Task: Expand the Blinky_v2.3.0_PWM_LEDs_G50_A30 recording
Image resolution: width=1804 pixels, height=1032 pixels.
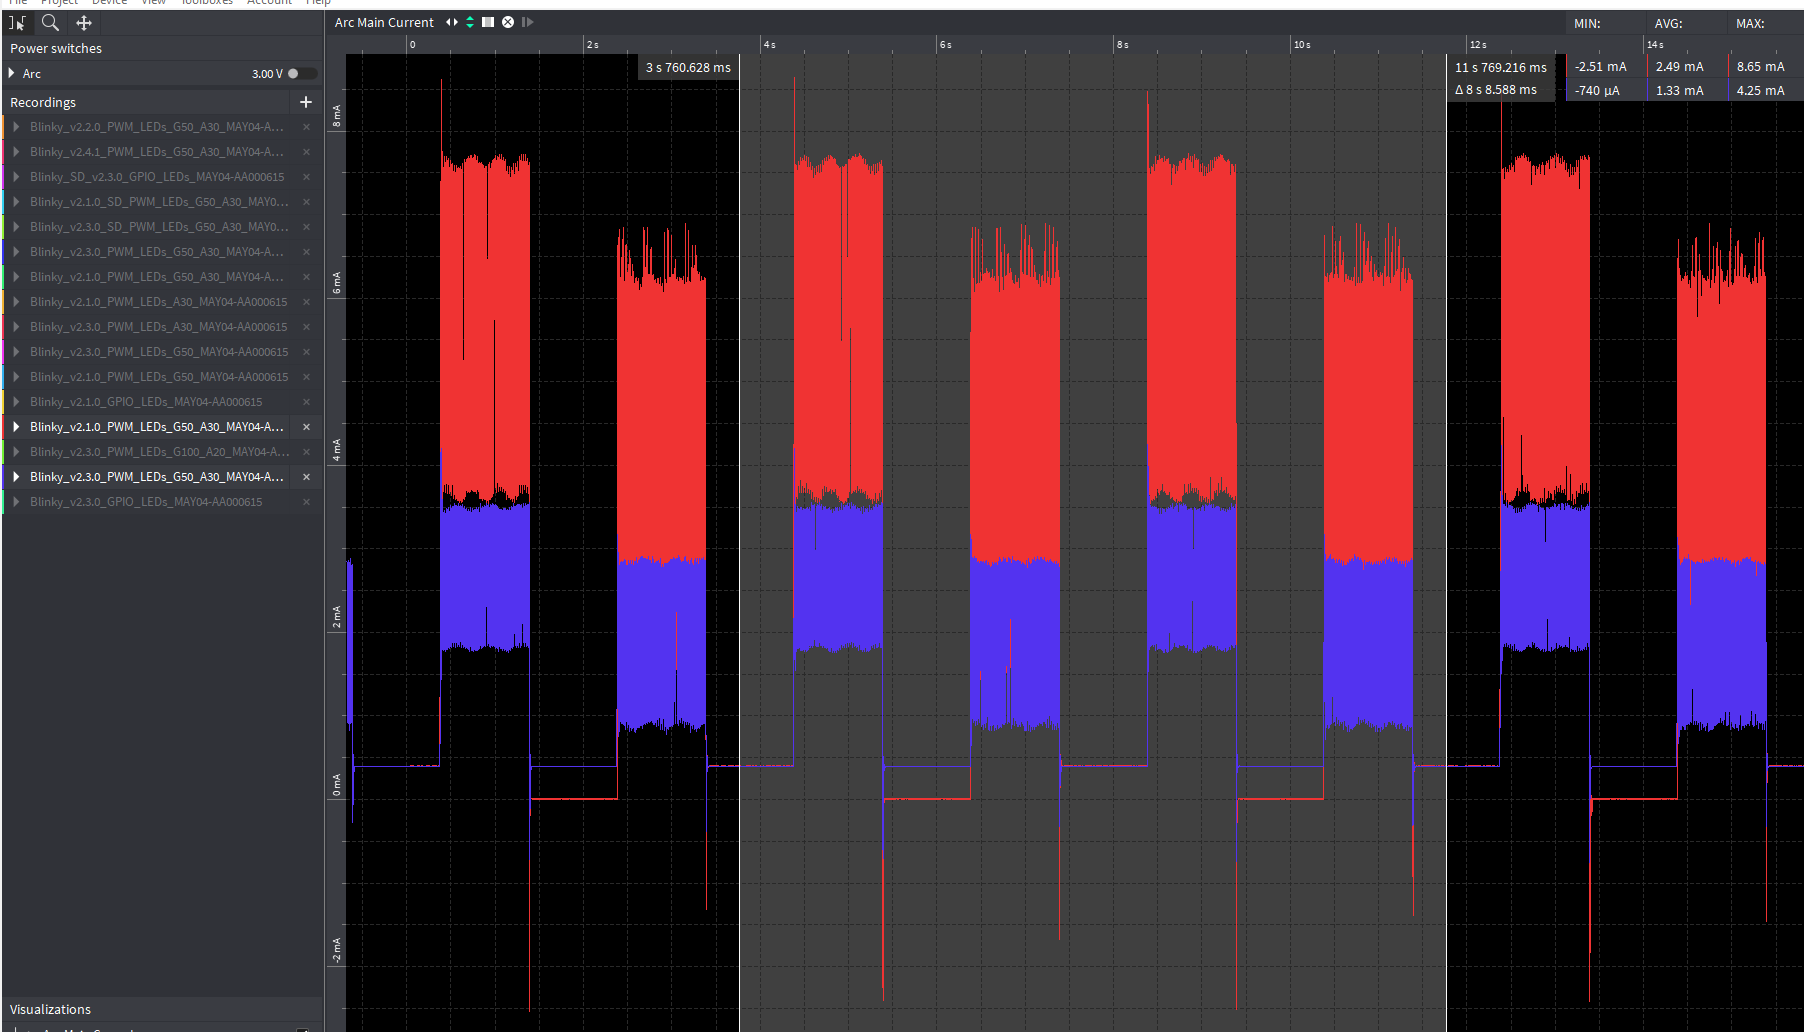Action: [16, 477]
